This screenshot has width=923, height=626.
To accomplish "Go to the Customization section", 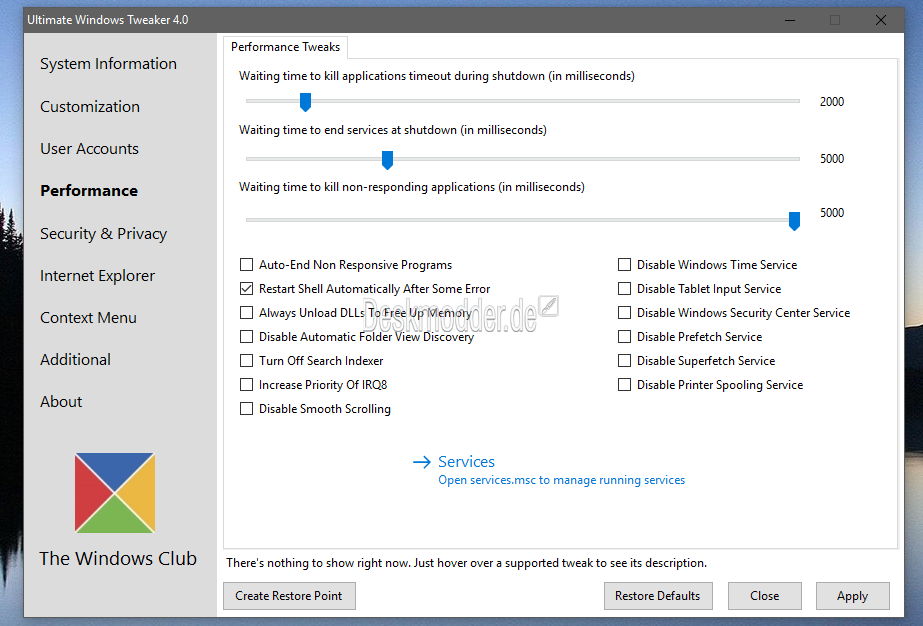I will click(90, 107).
